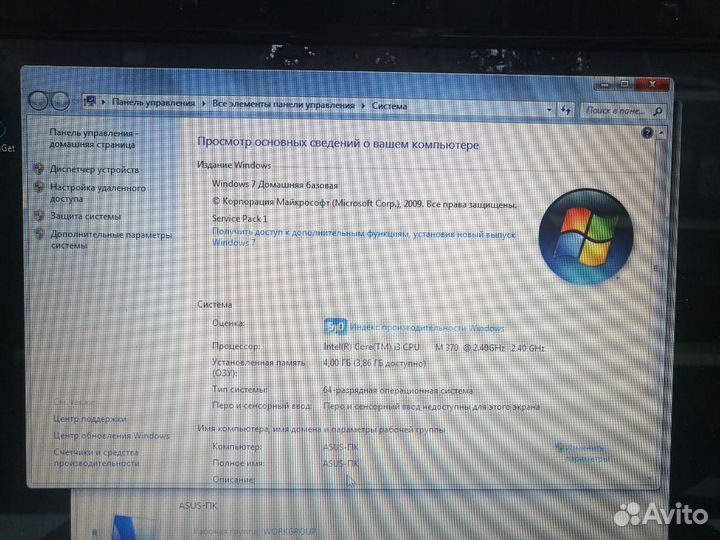The image size is (720, 540).
Task: Minimize the System window
Action: click(605, 84)
